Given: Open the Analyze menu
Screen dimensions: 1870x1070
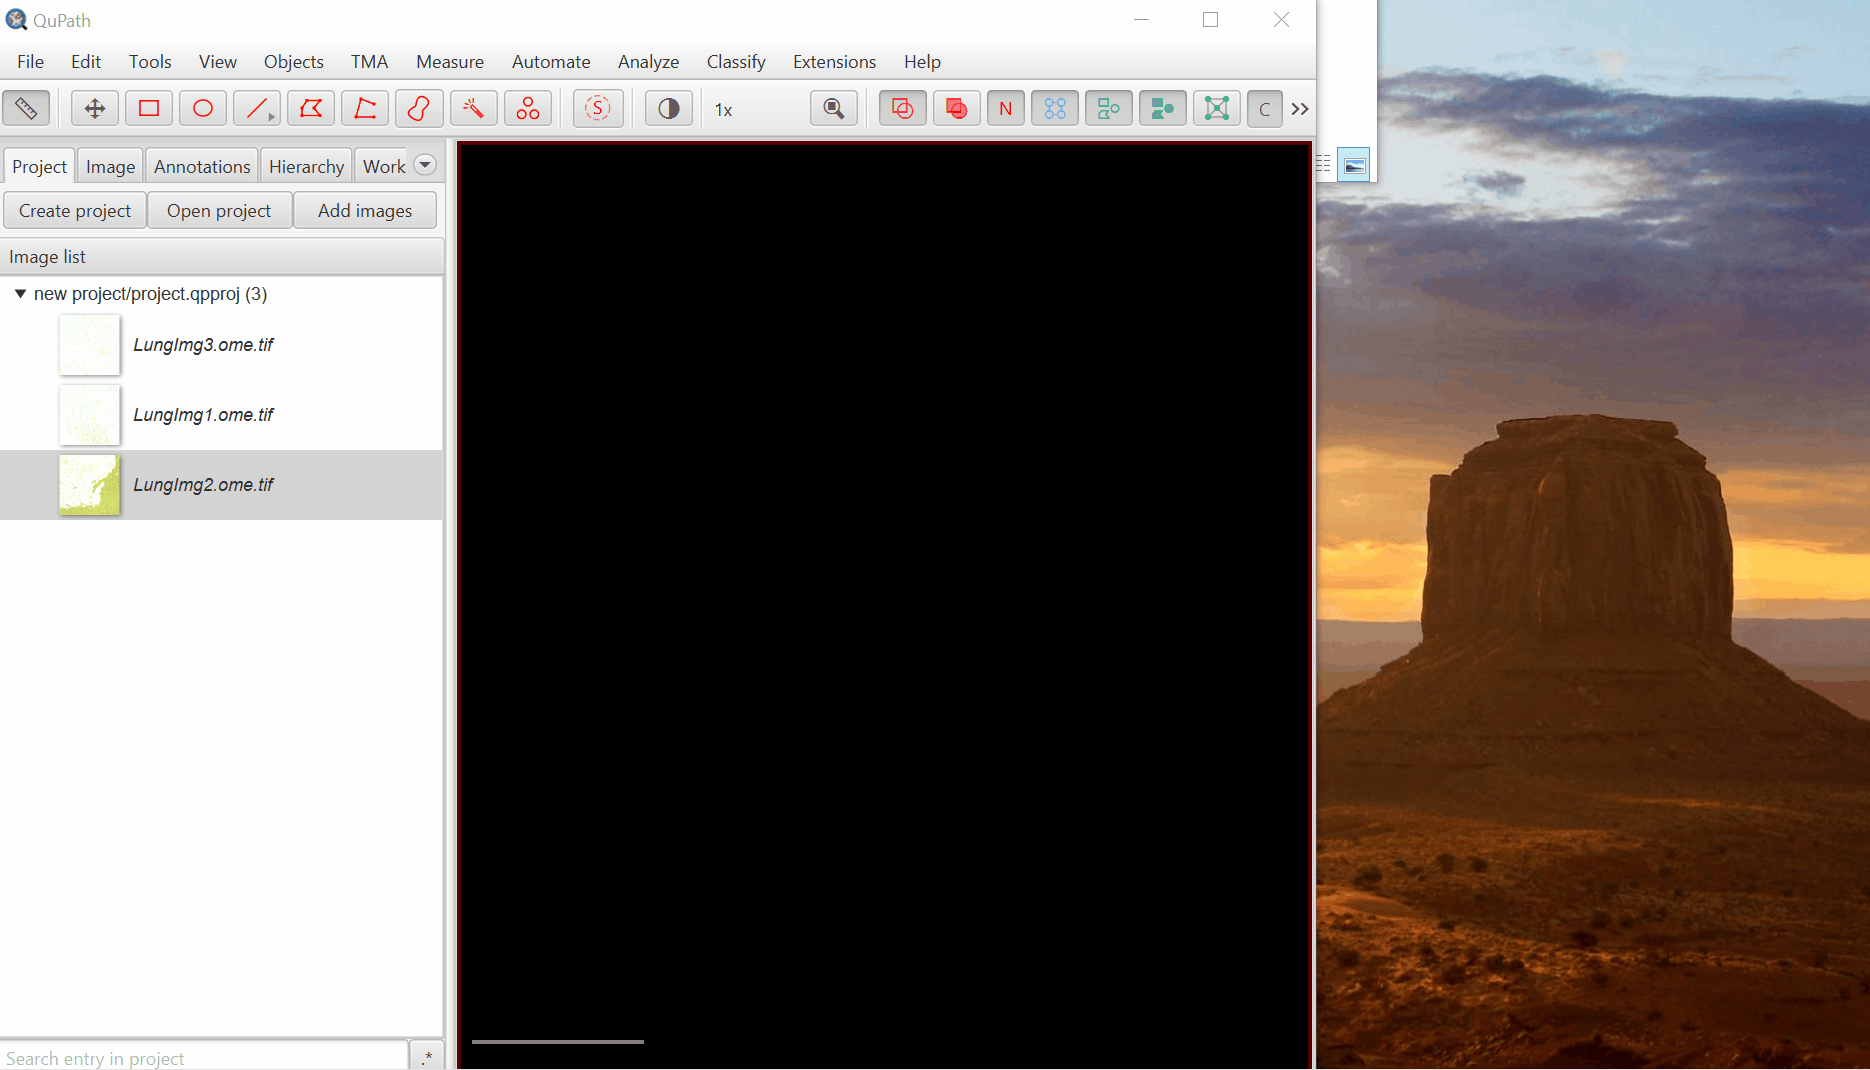Looking at the screenshot, I should pos(648,62).
